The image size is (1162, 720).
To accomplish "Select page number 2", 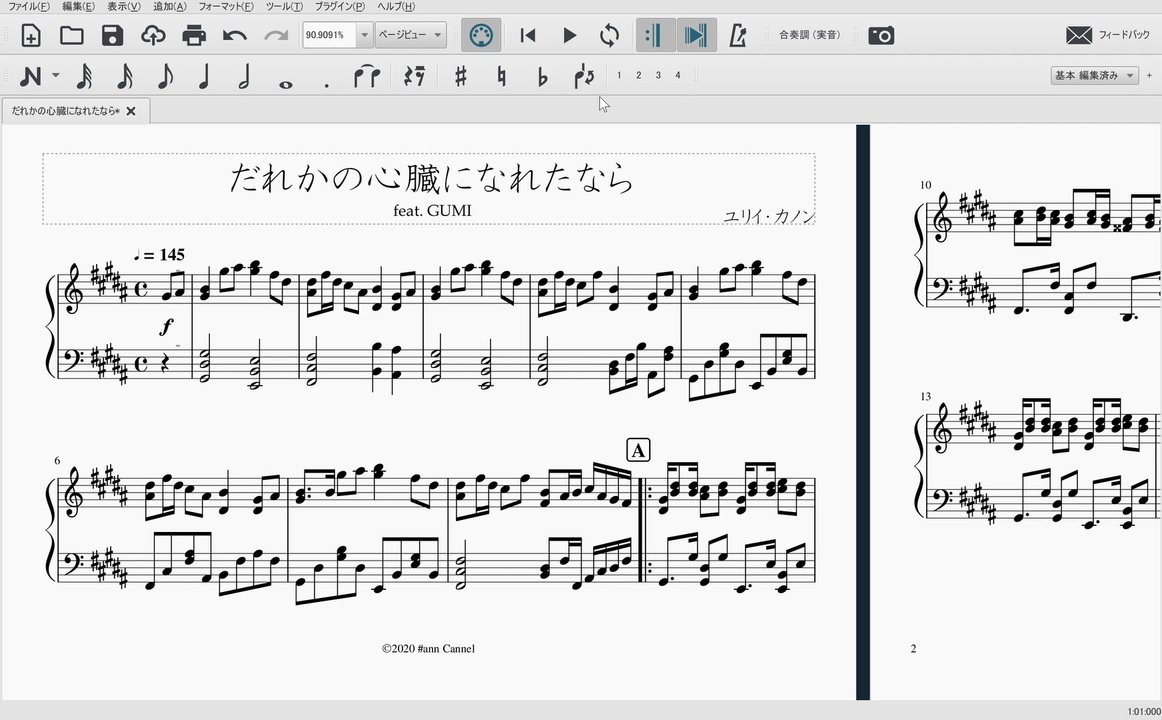I will [913, 649].
